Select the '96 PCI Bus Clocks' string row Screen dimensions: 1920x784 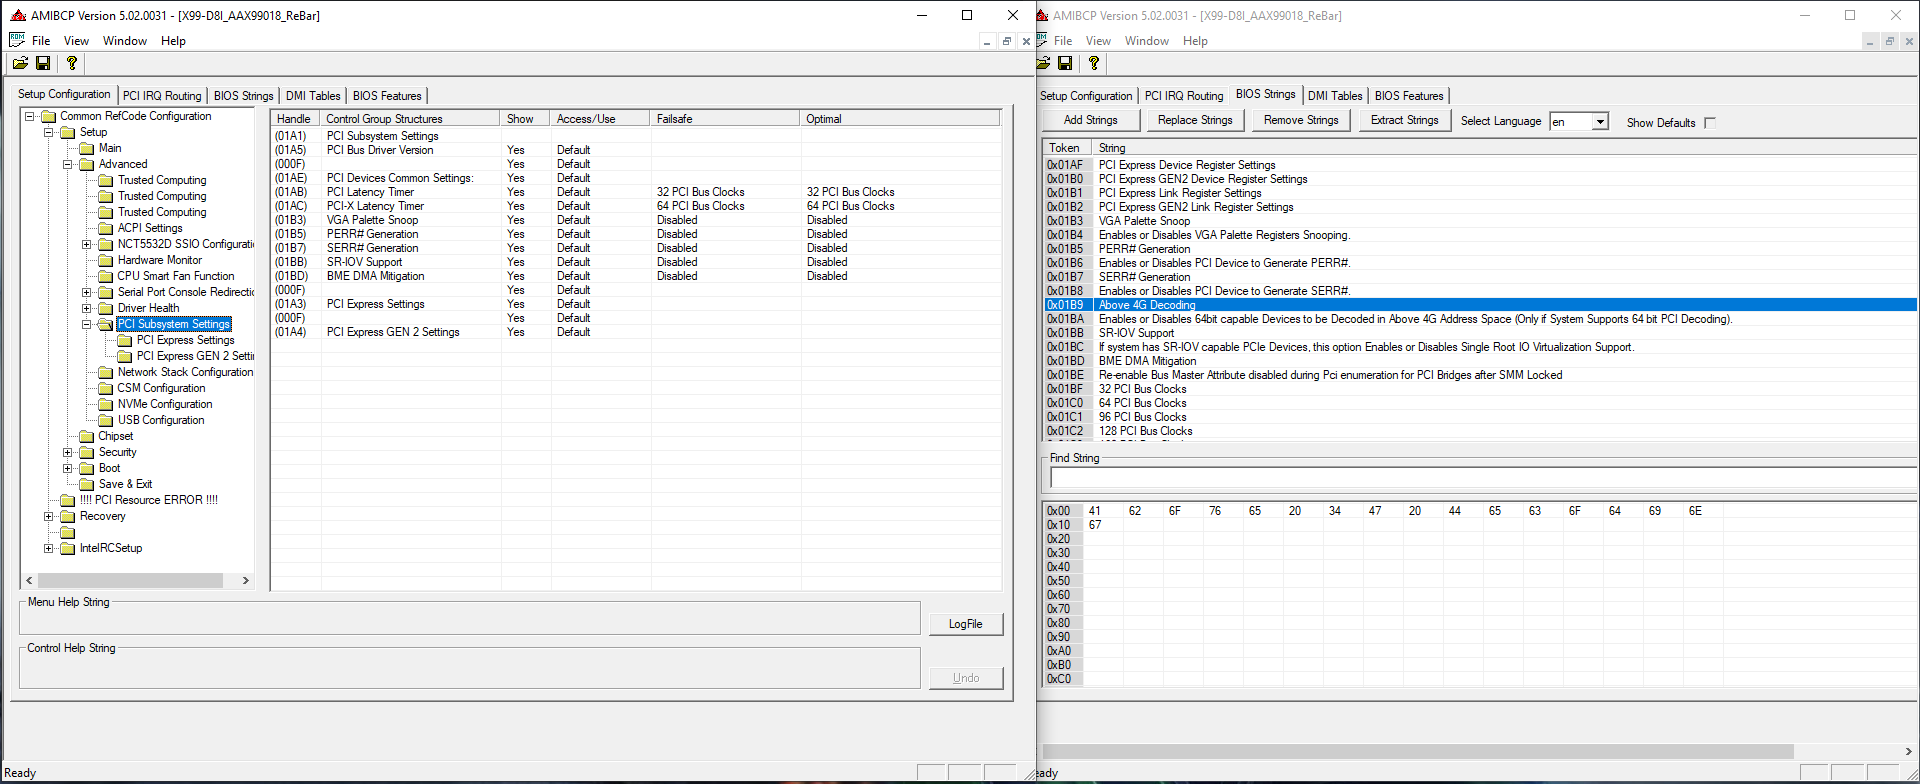coord(1480,417)
